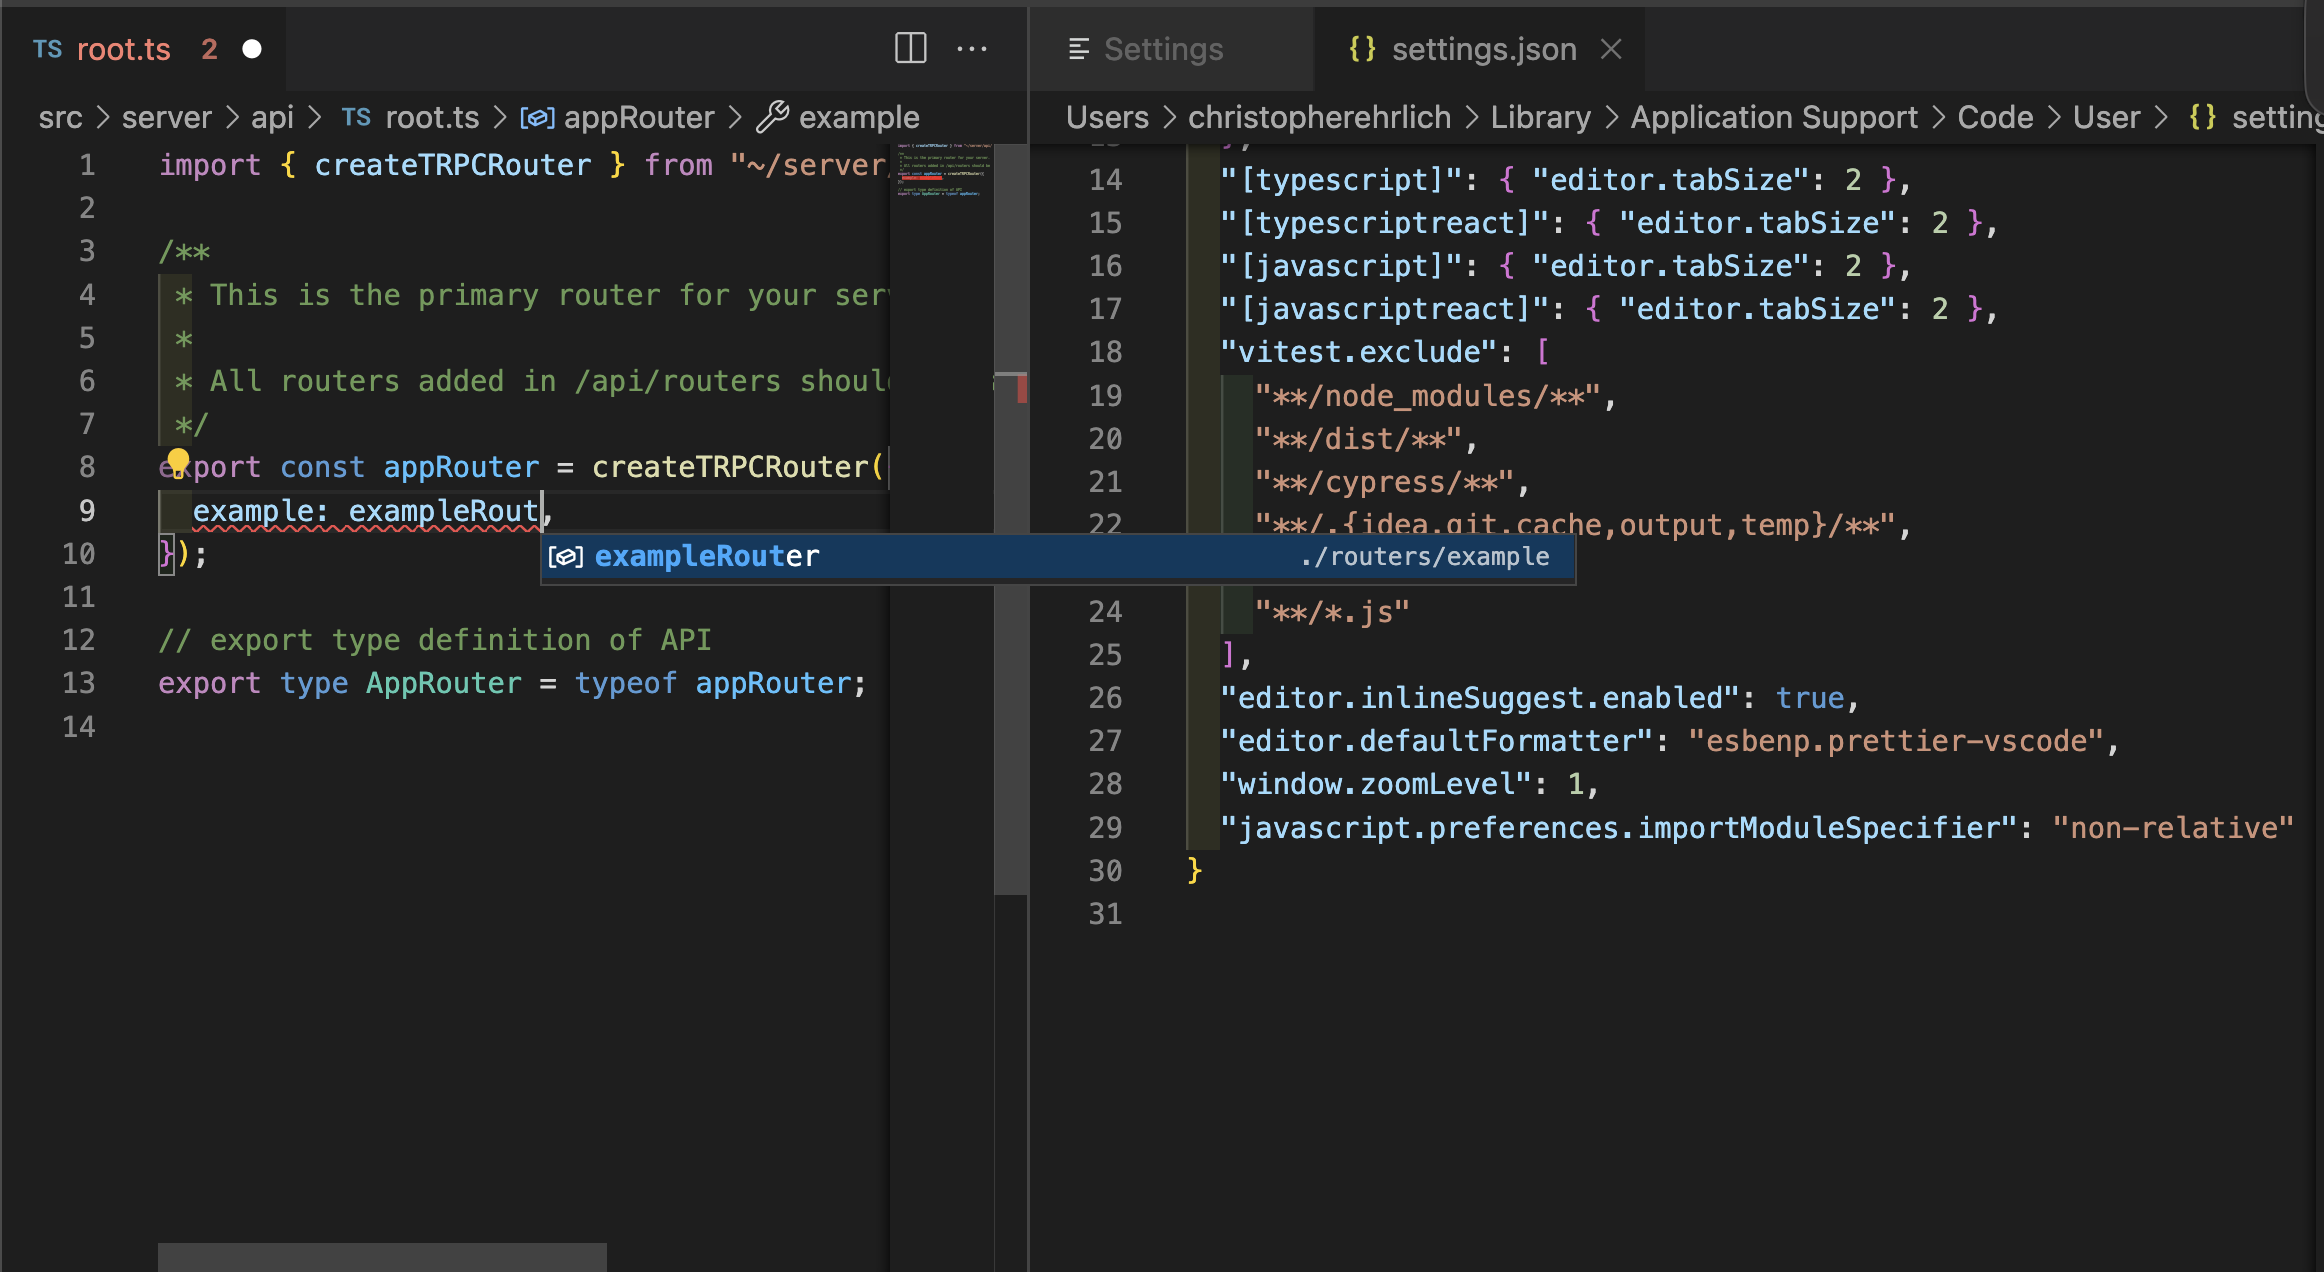
Task: Open the appRouter breadcrumb dropdown
Action: [x=639, y=118]
